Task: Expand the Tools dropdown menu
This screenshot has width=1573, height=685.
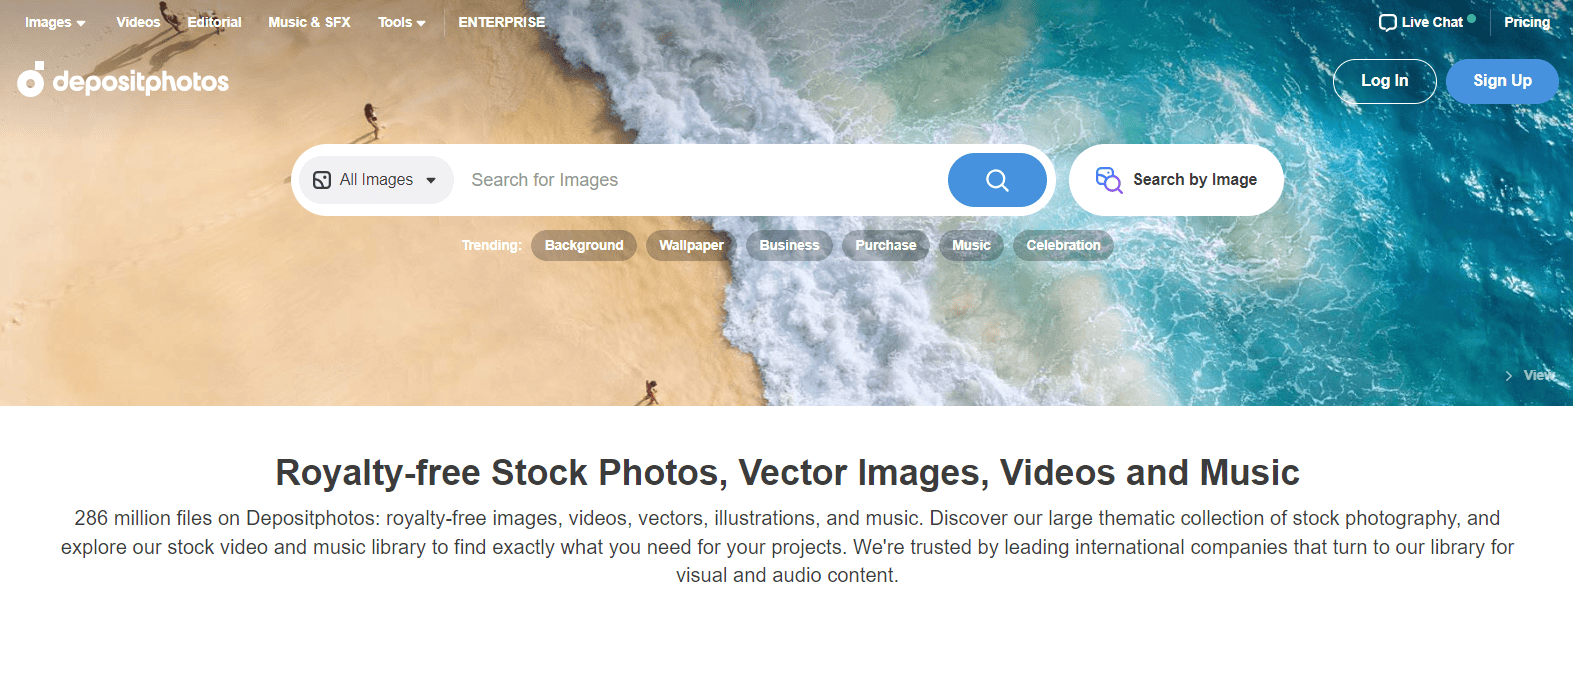Action: [x=402, y=22]
